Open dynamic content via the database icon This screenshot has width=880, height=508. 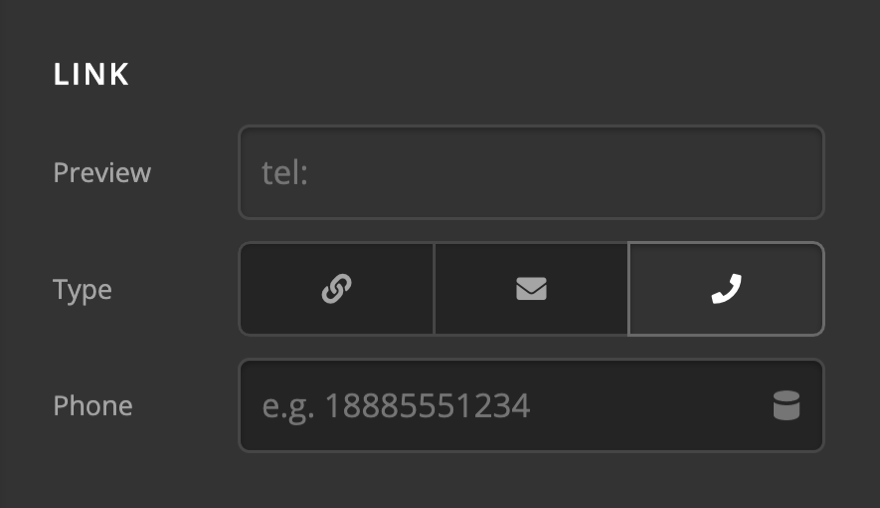coord(786,406)
